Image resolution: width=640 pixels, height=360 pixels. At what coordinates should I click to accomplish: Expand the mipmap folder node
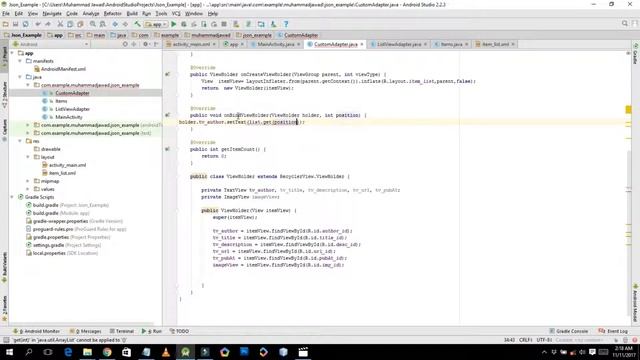click(x=28, y=181)
